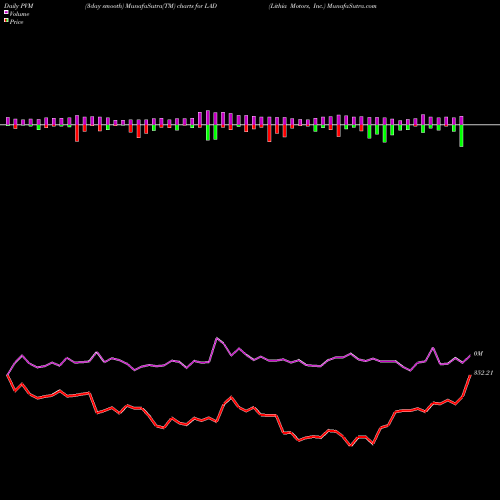Click the '332.21' price value label
Image resolution: width=500 pixels, height=500 pixels.
pos(483,373)
